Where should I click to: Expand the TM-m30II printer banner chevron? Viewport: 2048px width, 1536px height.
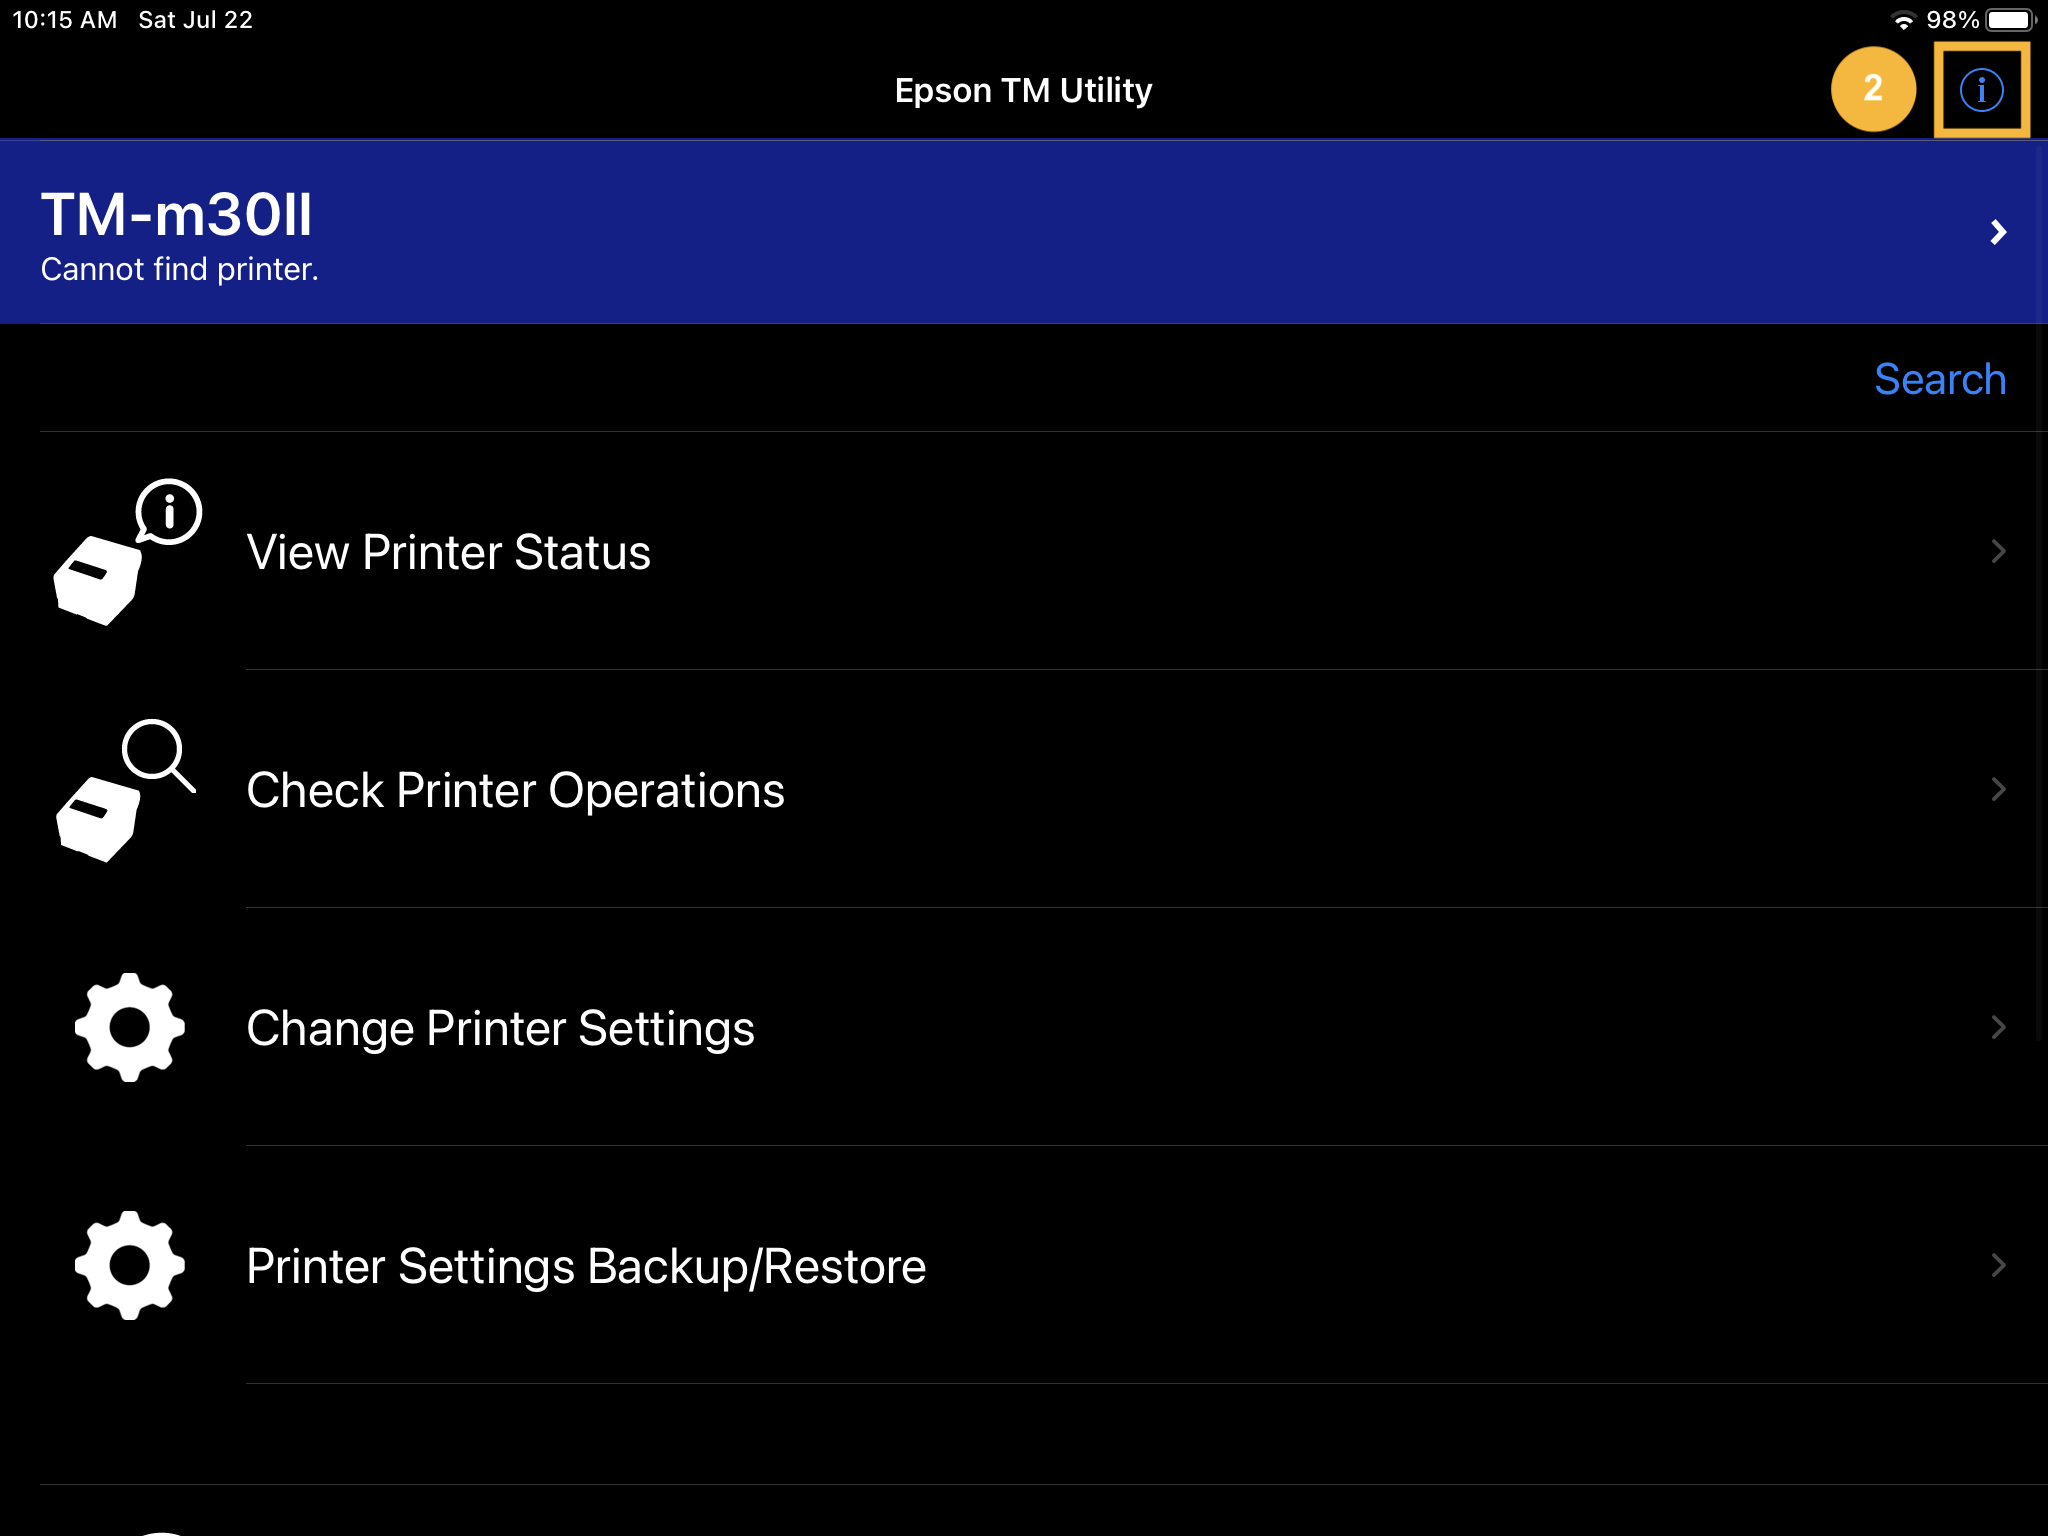tap(1998, 232)
